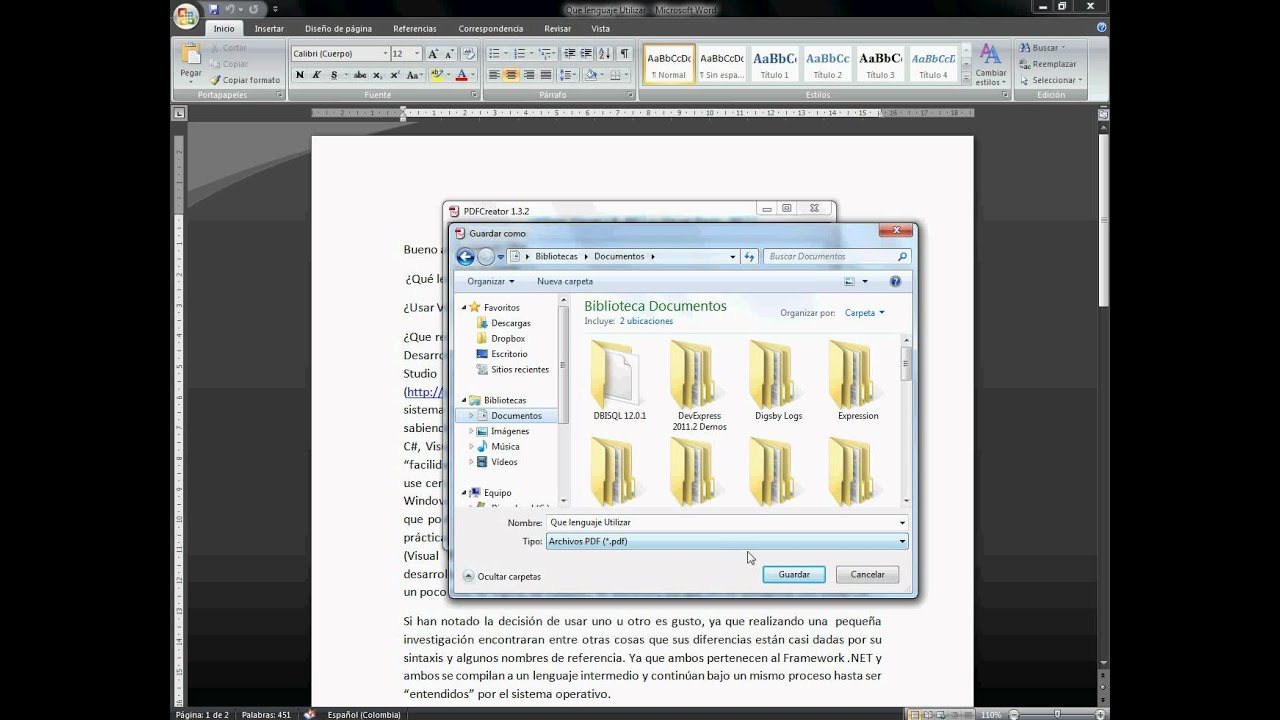Screen dimensions: 1280x720
Task: Expand the Imágenes library node
Action: tap(471, 431)
